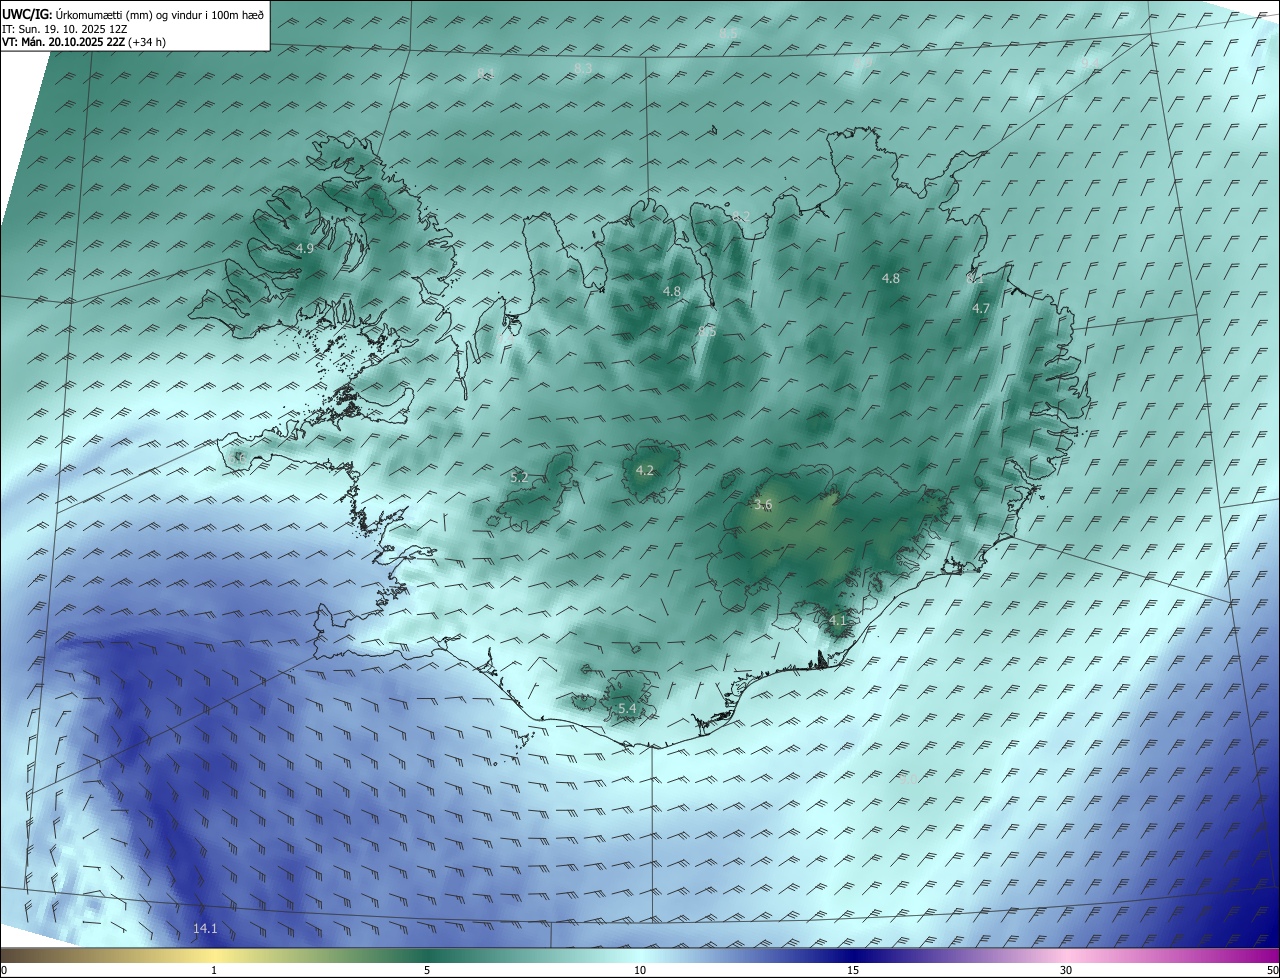Click the '50' tick on the color scale
The width and height of the screenshot is (1280, 978).
tap(1272, 971)
